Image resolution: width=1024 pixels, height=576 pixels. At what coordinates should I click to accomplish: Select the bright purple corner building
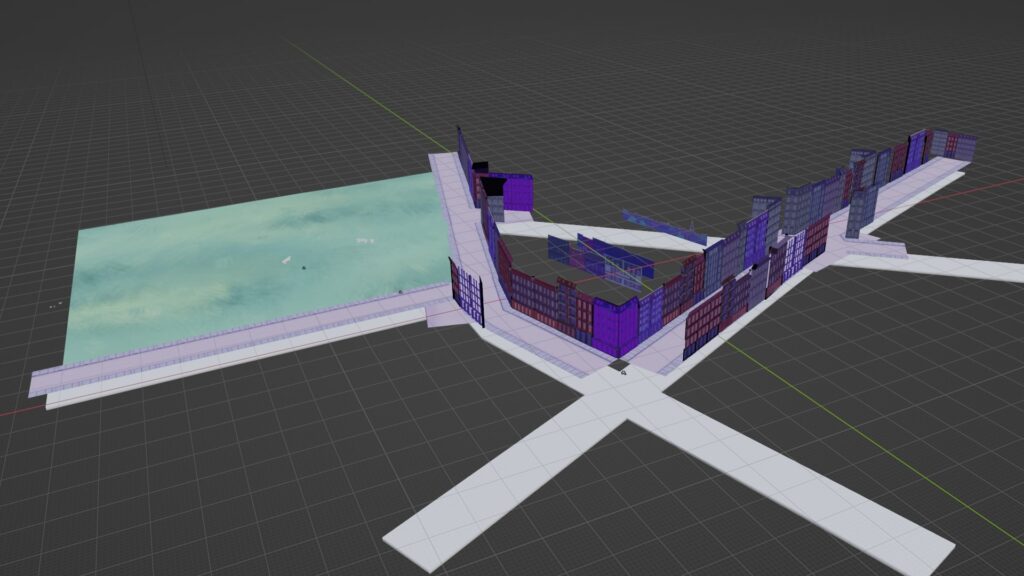(614, 325)
